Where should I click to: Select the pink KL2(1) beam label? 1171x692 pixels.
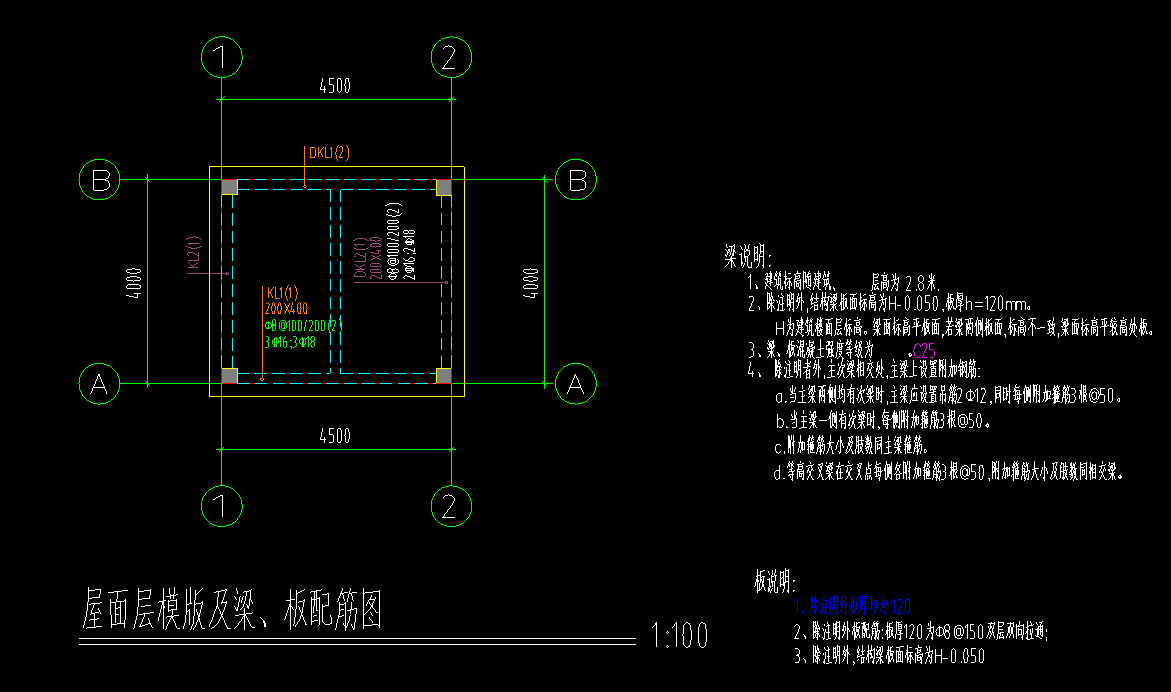point(193,253)
